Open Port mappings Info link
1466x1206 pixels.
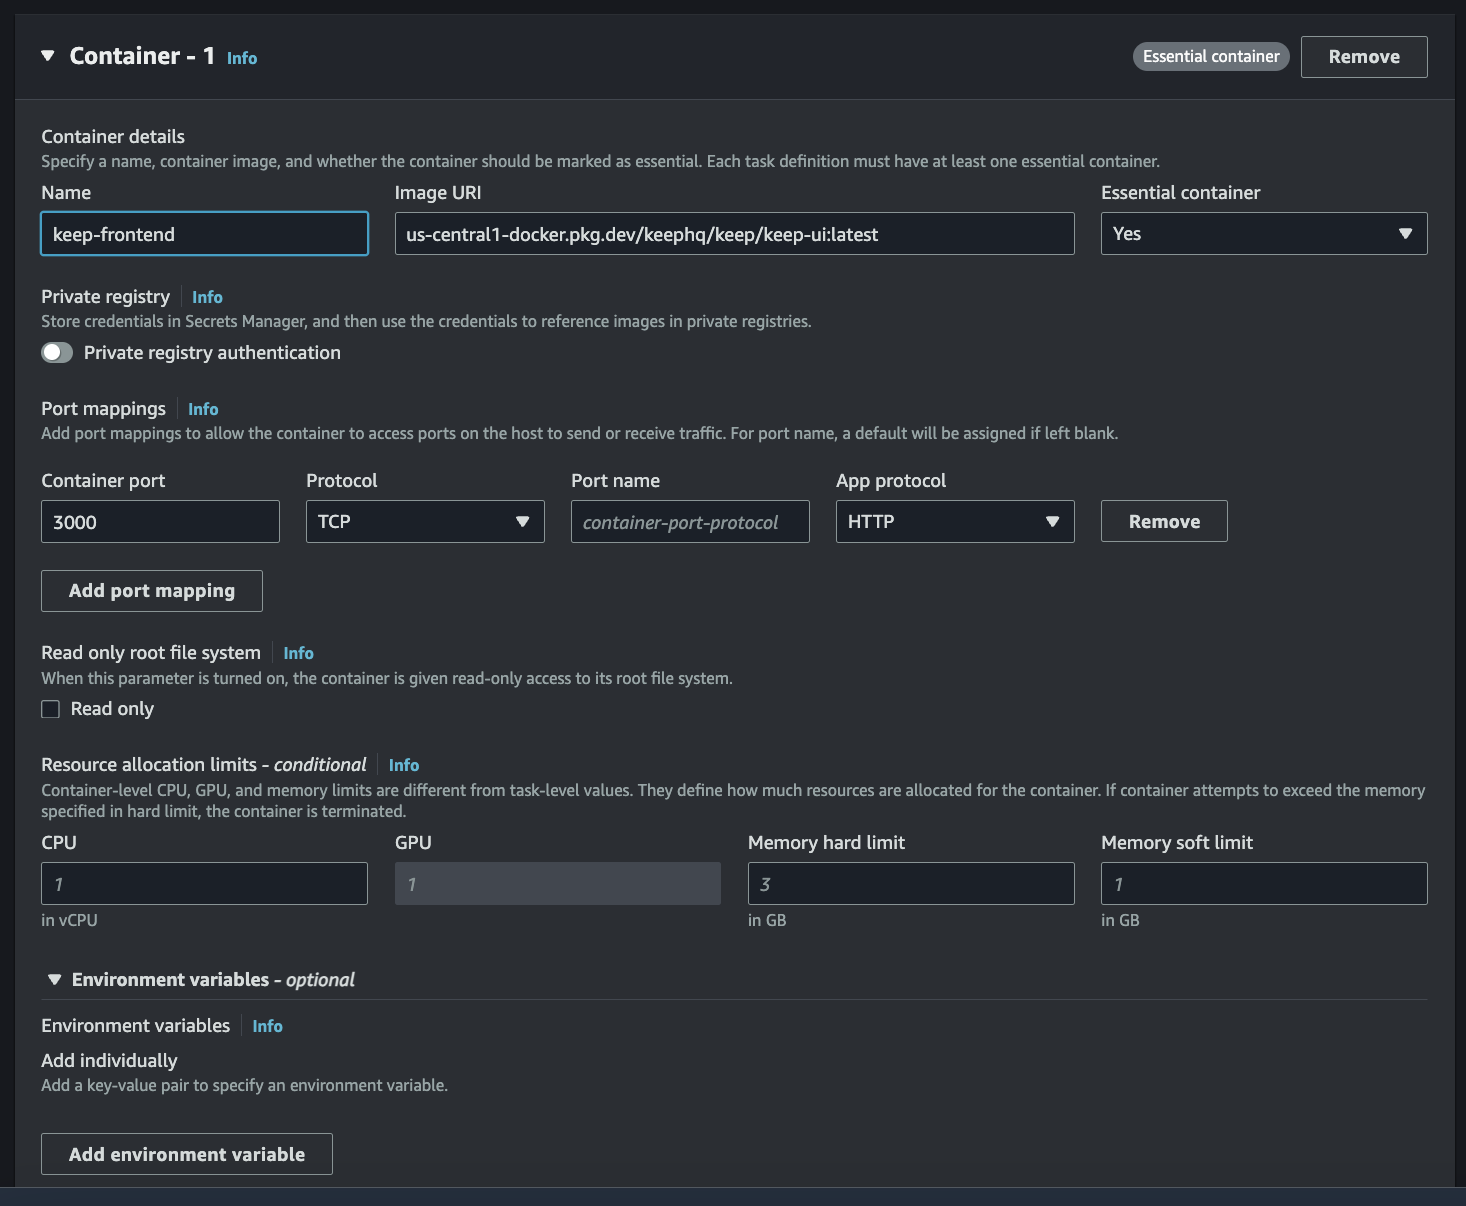click(x=203, y=409)
